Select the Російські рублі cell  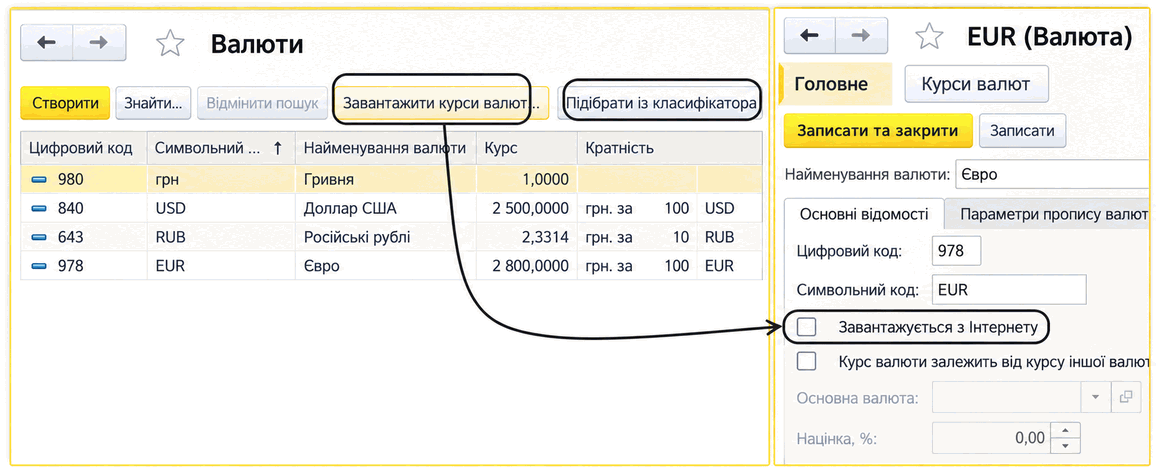[x=386, y=237]
